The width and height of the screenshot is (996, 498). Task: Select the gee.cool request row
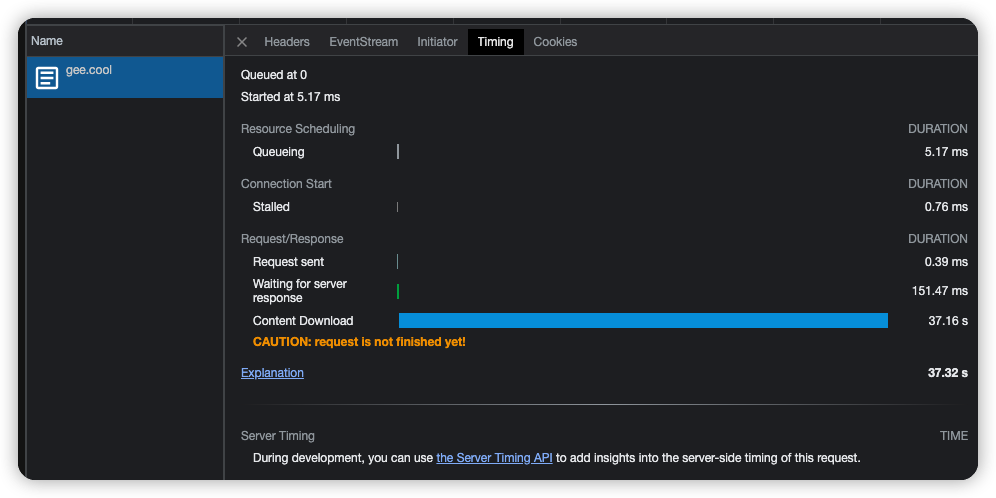tap(124, 77)
